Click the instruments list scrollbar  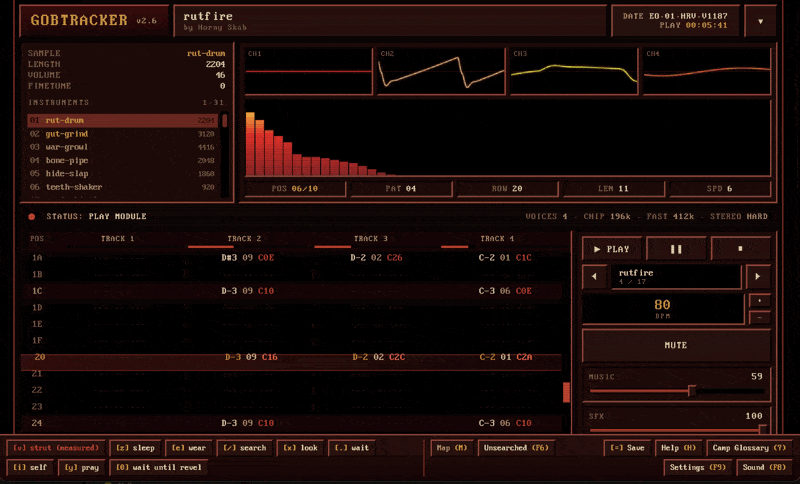224,155
